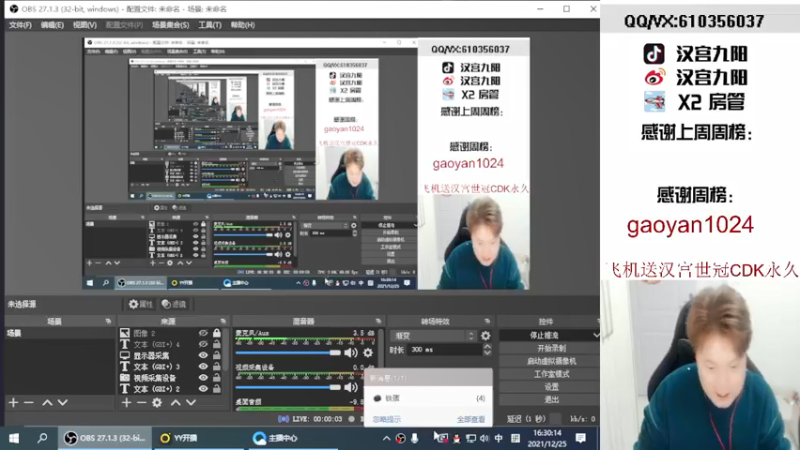
Task: Move source down in the sources list
Action: pyautogui.click(x=190, y=403)
